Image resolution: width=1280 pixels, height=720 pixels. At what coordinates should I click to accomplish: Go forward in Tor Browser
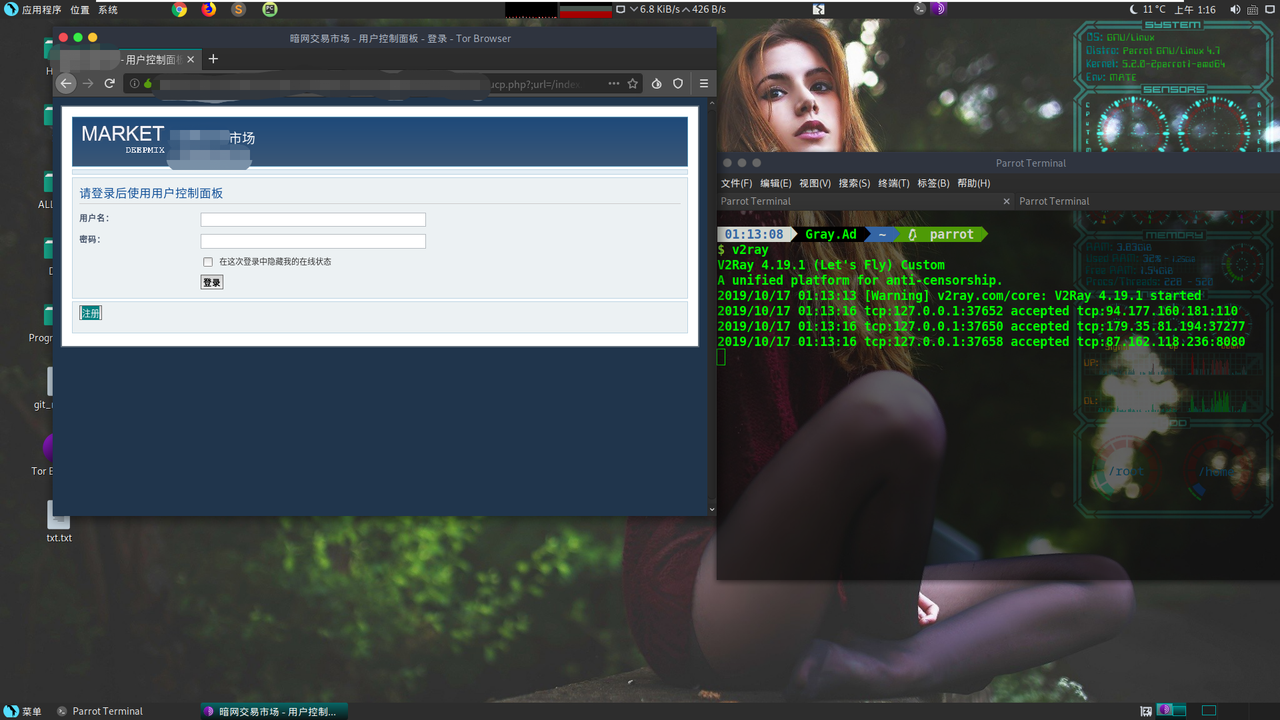(x=88, y=84)
